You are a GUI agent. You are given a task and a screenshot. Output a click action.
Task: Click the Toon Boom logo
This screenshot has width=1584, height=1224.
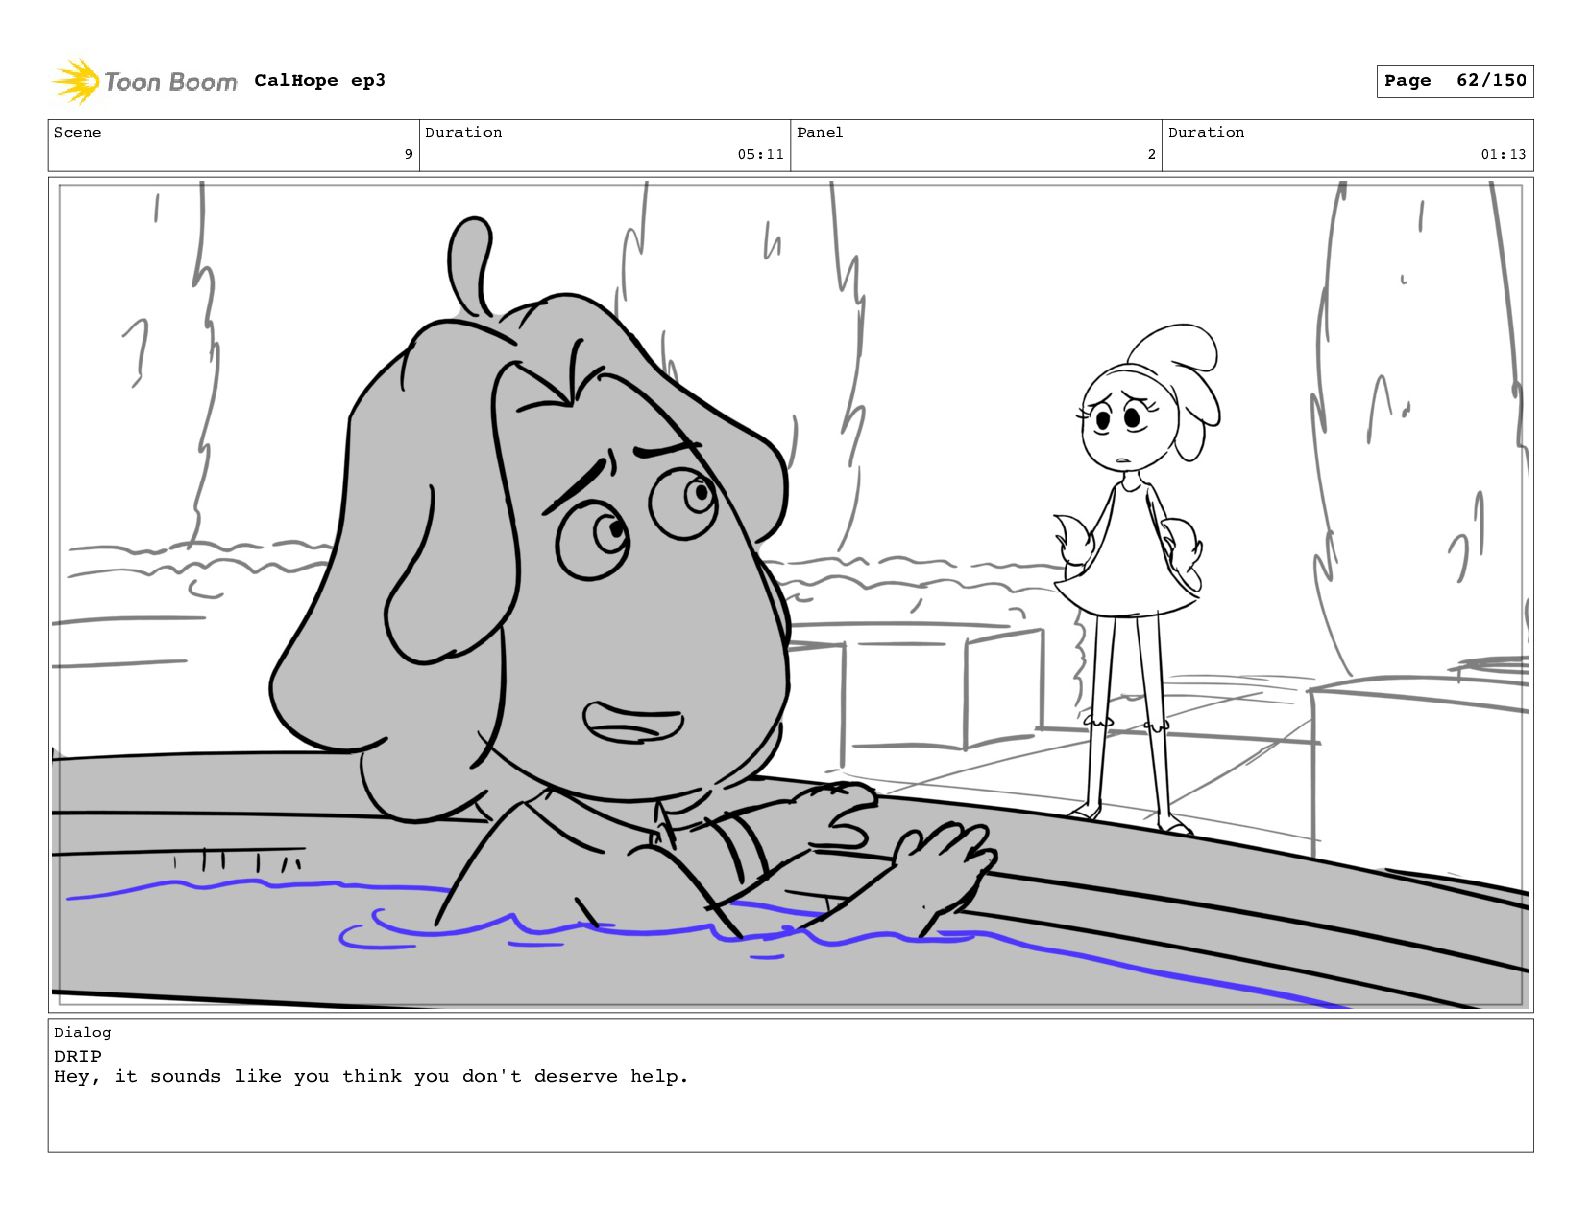coord(145,81)
